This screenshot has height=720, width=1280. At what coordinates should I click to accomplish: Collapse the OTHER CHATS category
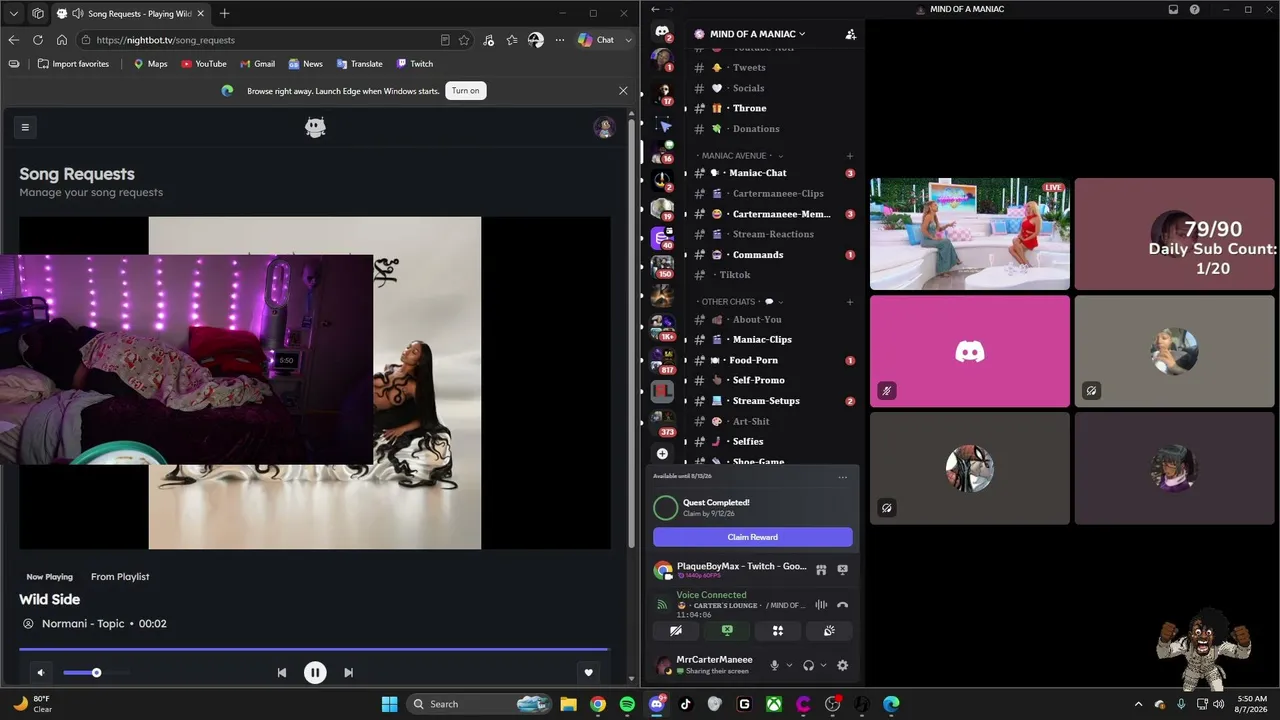pyautogui.click(x=741, y=302)
